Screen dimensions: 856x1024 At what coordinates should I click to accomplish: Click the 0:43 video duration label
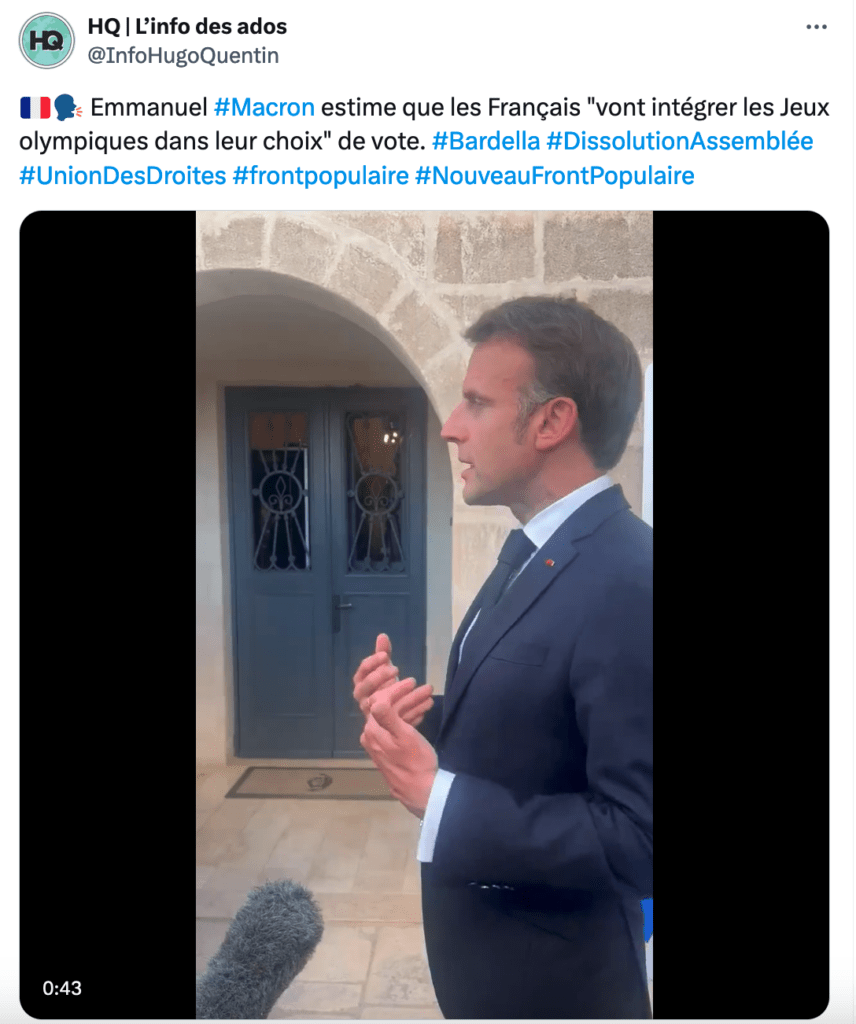click(62, 988)
